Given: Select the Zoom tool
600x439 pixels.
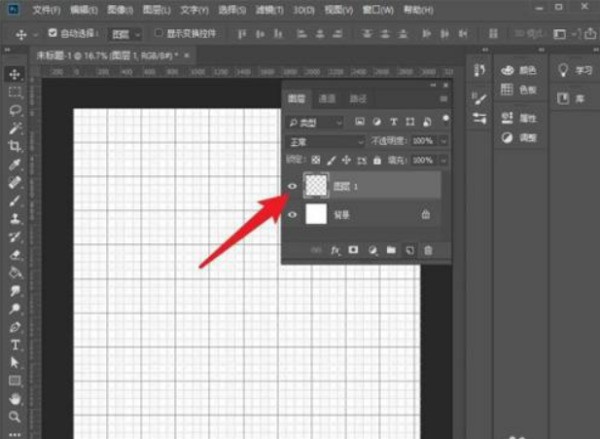Looking at the screenshot, I should pos(15,417).
